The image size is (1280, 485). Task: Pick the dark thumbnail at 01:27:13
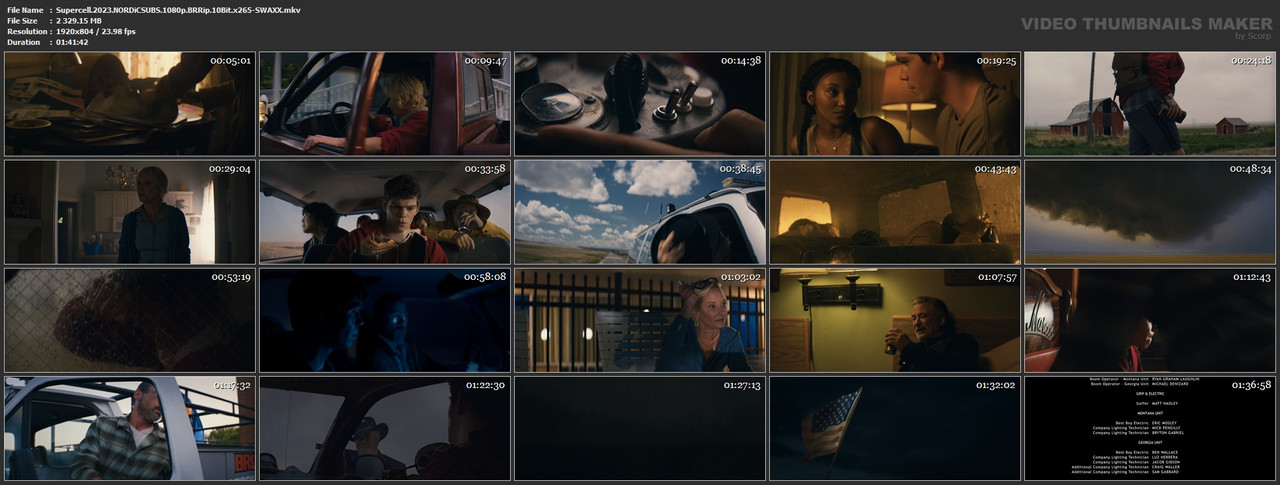[x=640, y=428]
